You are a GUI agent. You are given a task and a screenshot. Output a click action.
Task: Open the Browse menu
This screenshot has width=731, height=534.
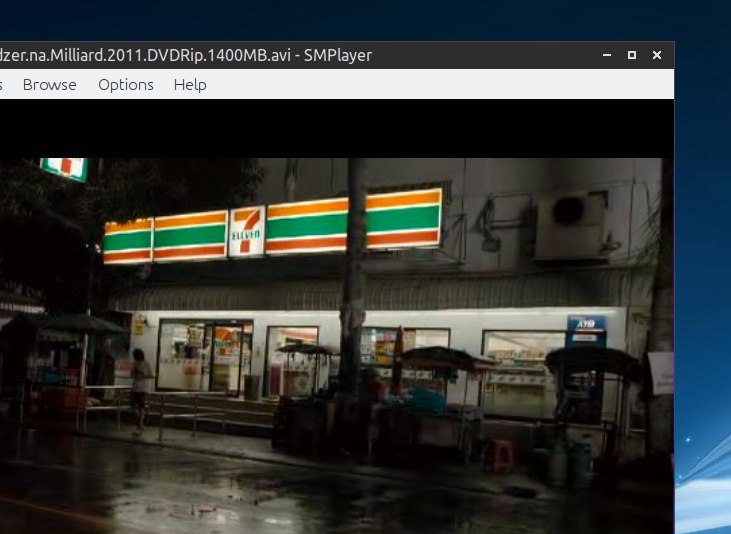[x=49, y=85]
